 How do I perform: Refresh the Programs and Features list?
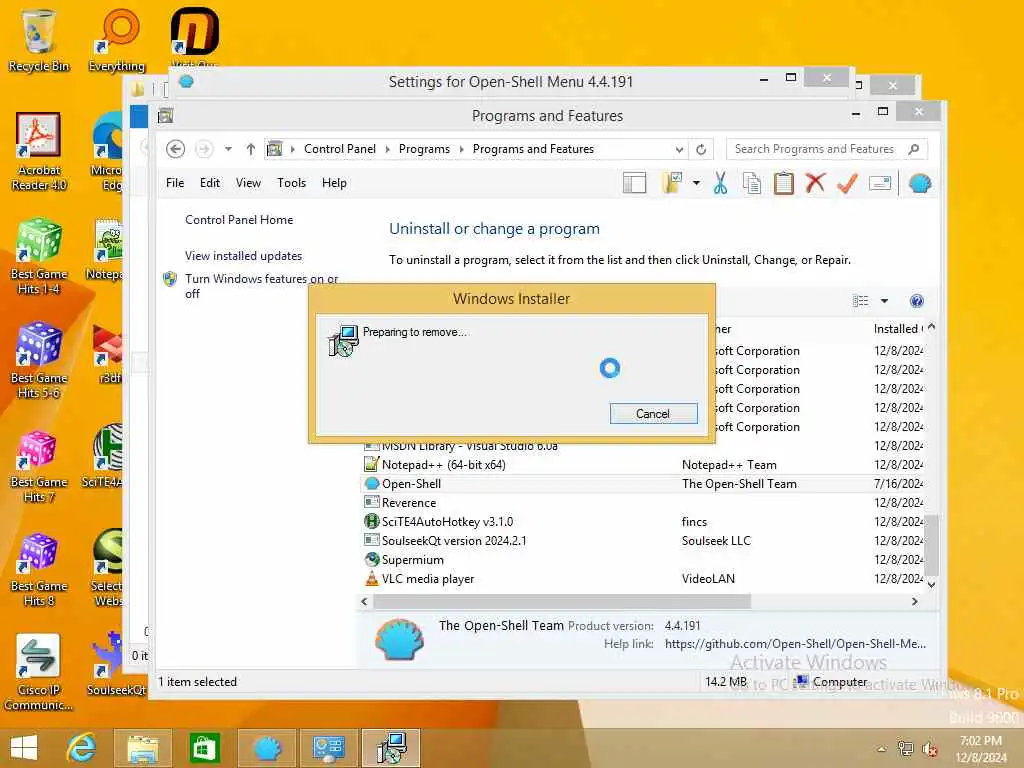click(701, 149)
